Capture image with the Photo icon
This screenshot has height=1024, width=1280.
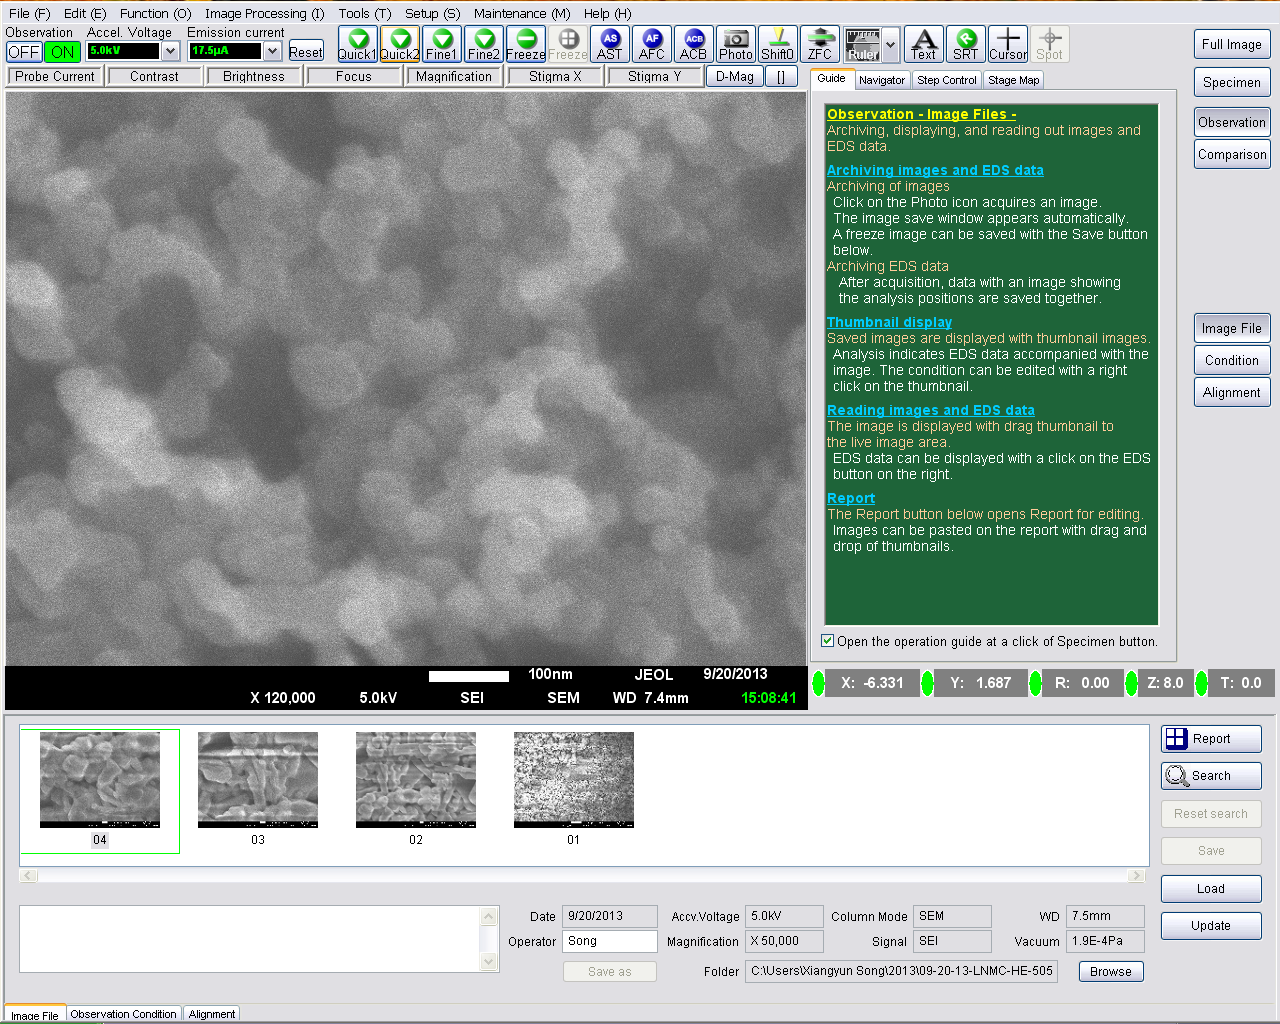[x=735, y=44]
